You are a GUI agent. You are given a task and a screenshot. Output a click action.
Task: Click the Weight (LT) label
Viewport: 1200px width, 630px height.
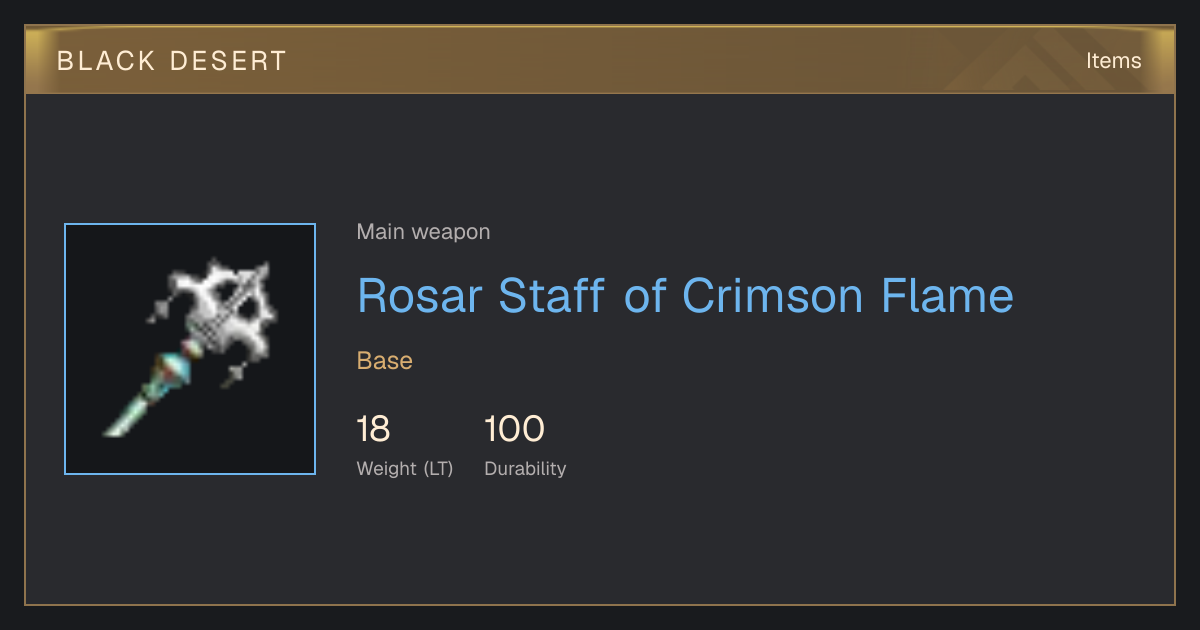pyautogui.click(x=405, y=469)
